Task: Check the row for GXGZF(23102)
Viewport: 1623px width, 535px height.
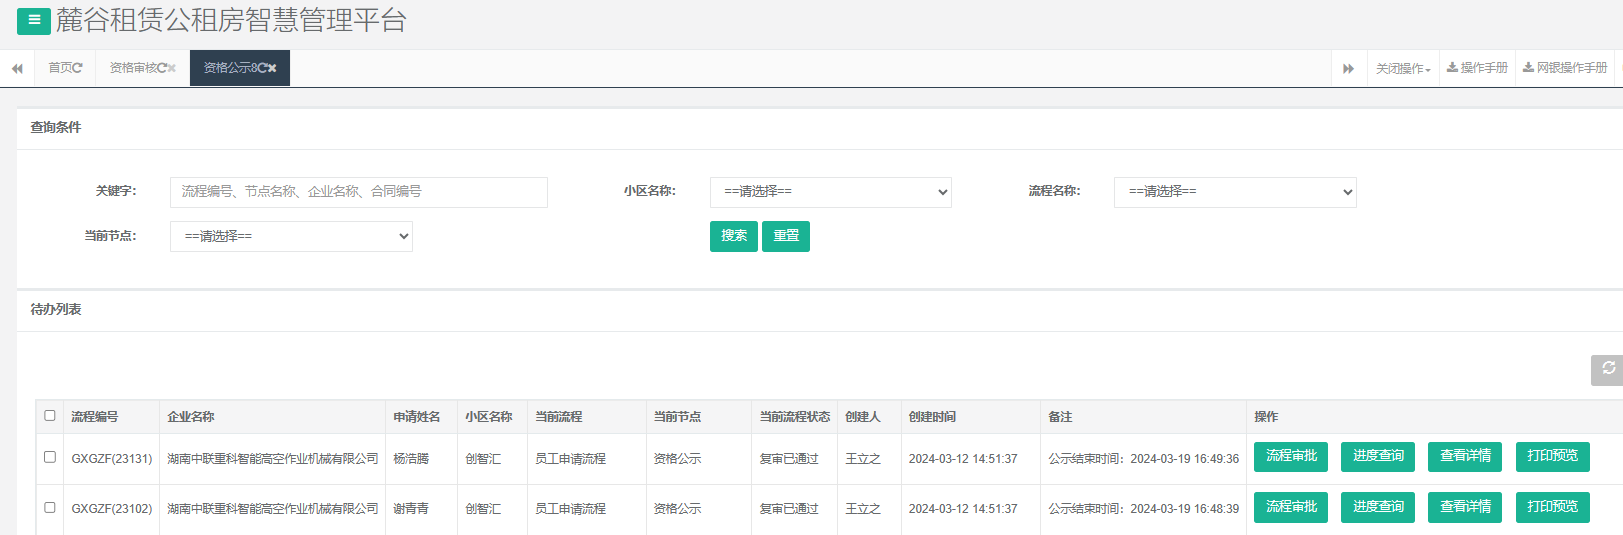Action: tap(50, 508)
